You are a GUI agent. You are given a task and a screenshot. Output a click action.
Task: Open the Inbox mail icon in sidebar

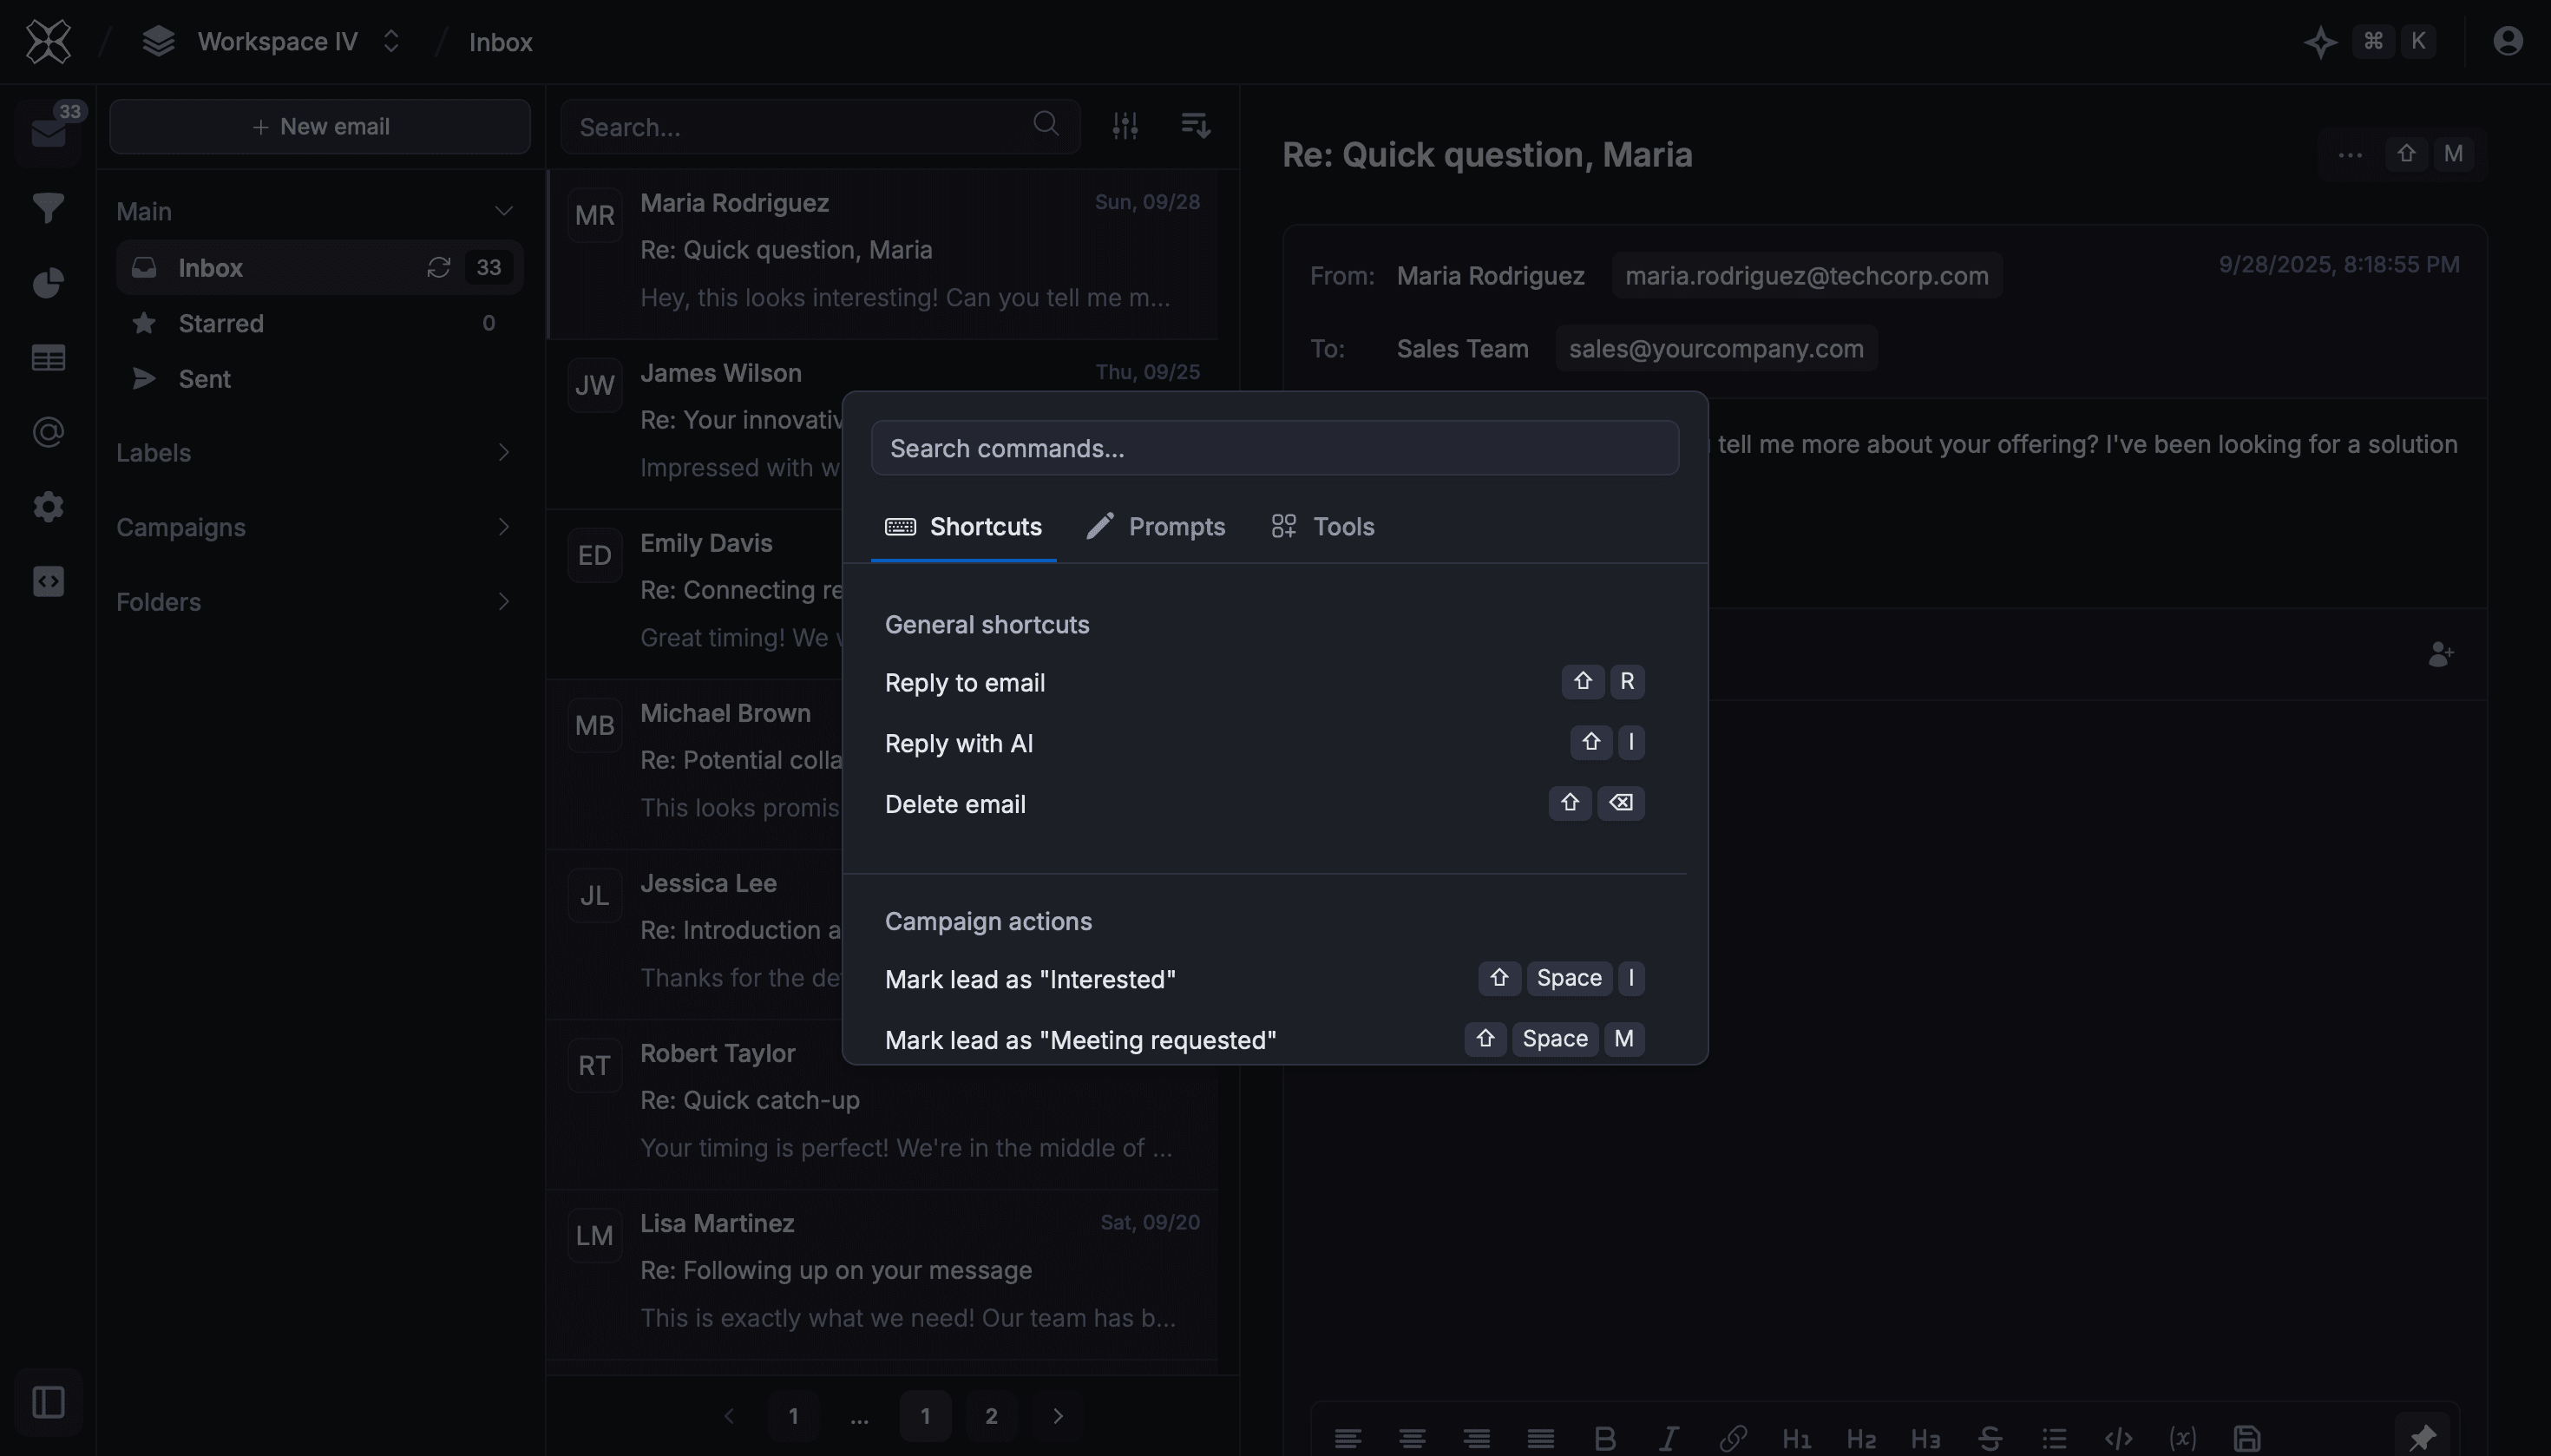click(x=47, y=132)
